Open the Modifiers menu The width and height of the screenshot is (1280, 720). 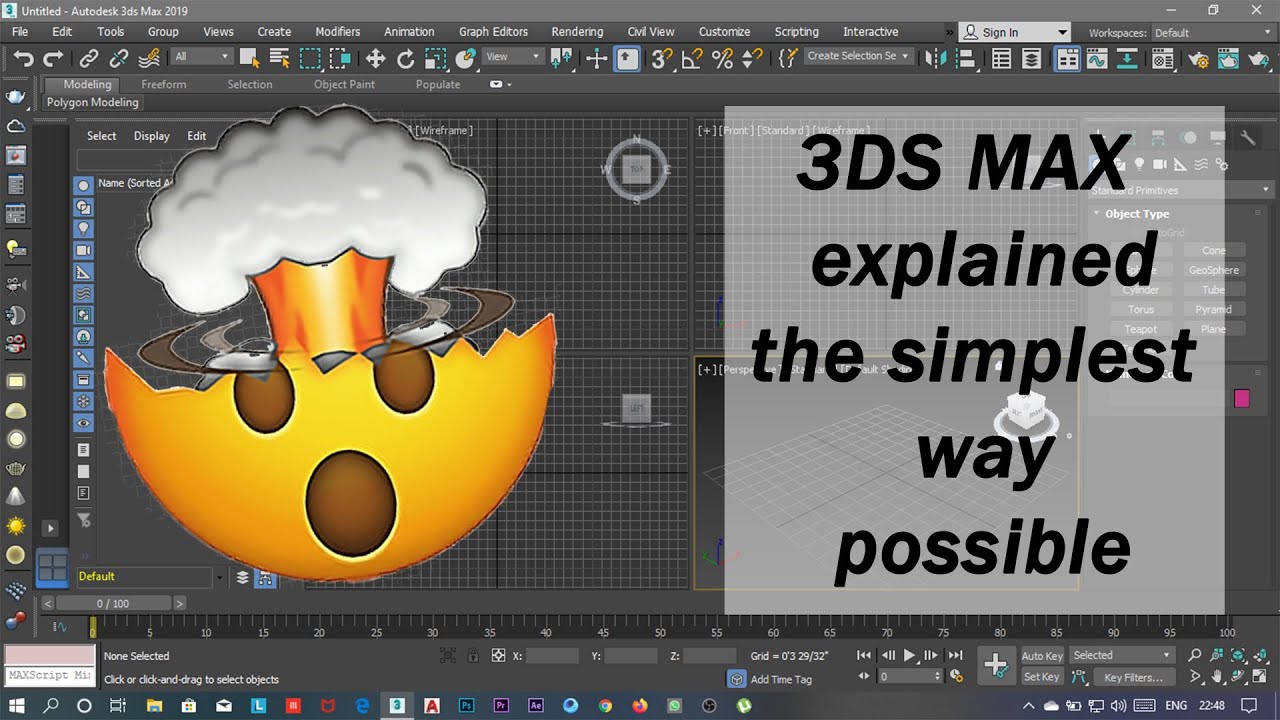point(337,32)
